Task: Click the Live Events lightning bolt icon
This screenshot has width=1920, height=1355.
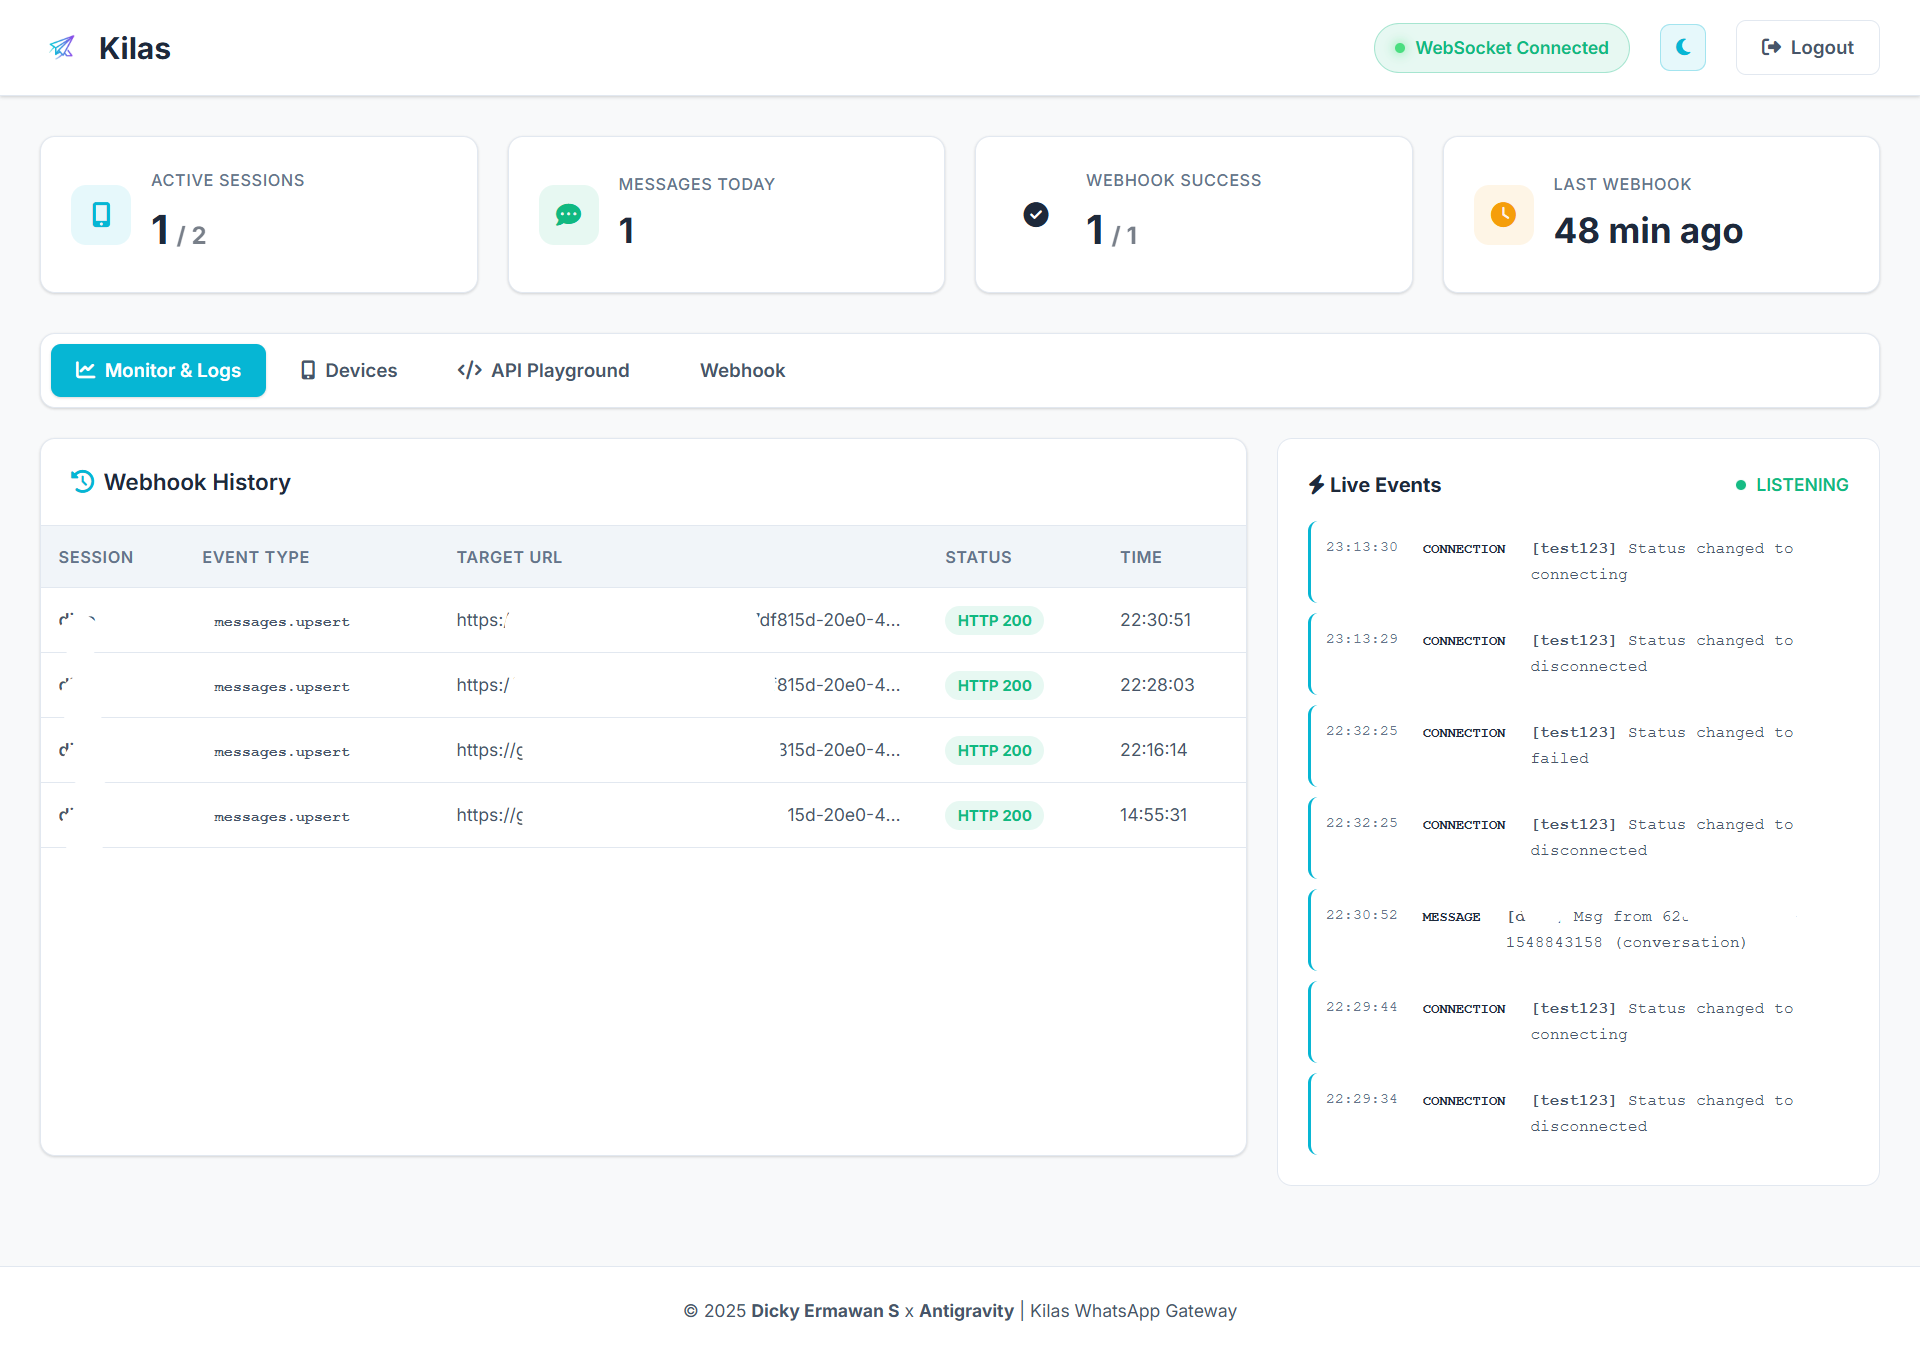Action: click(1316, 485)
